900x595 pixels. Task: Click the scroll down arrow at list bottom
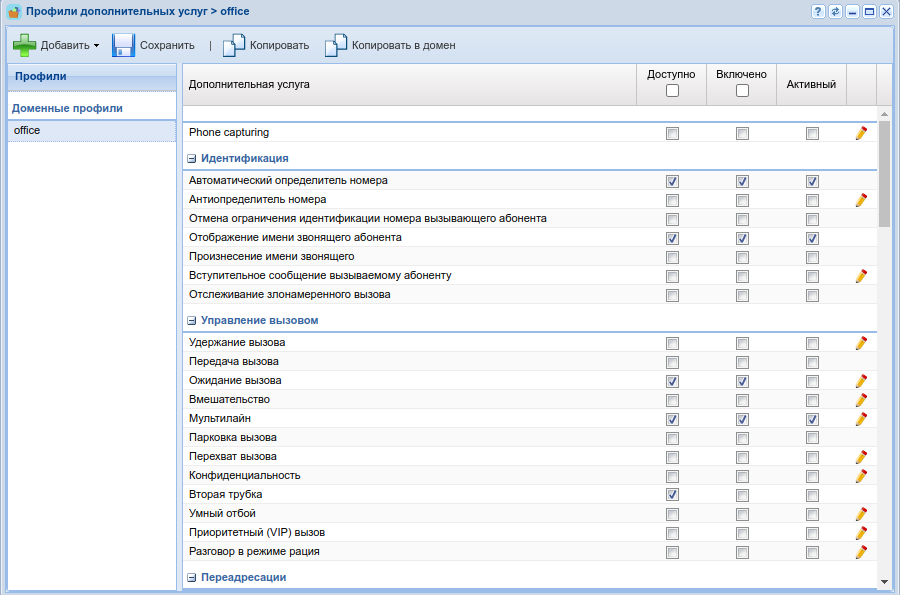point(884,581)
